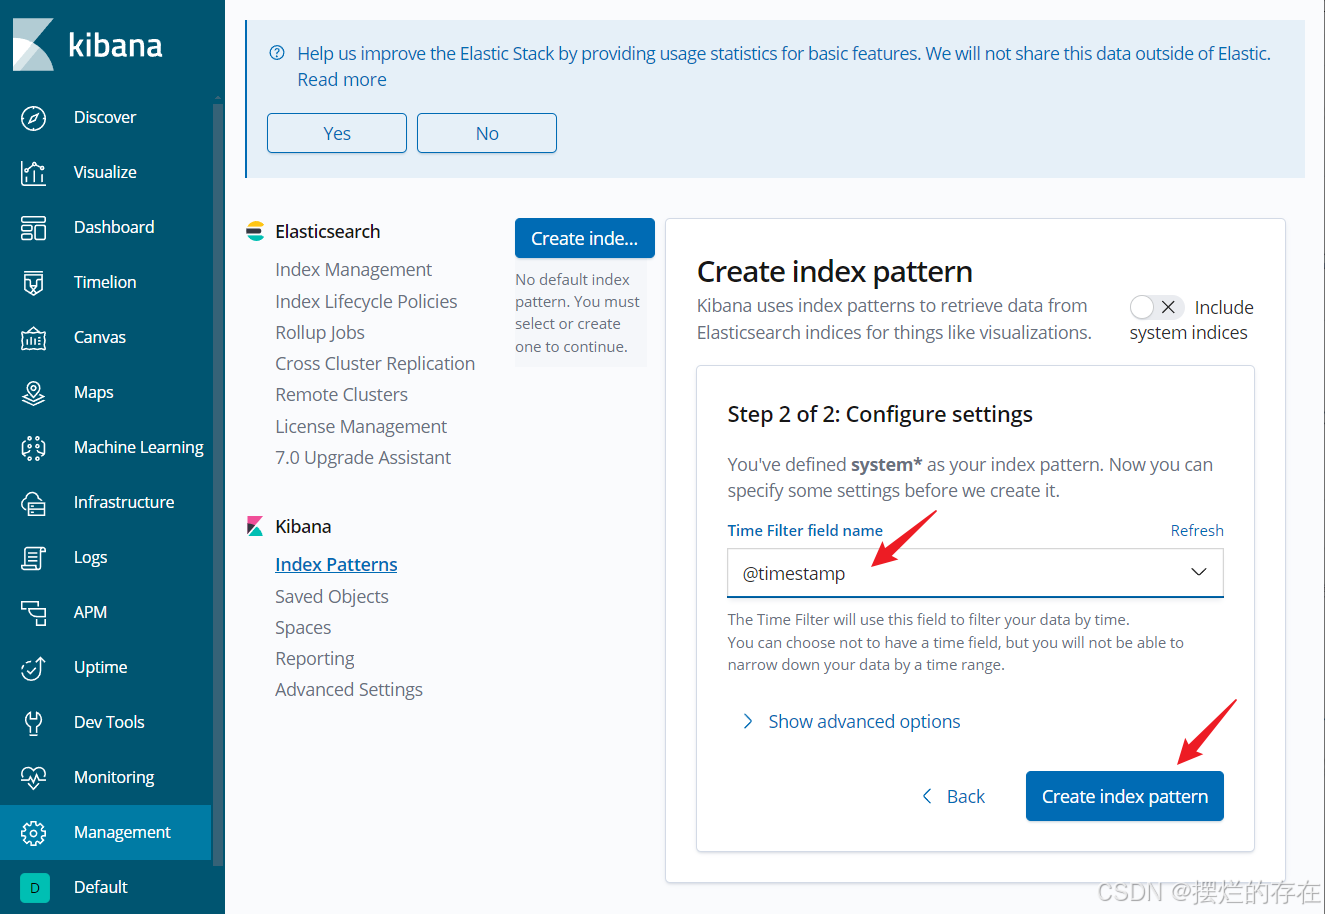Viewport: 1325px width, 914px height.
Task: Click the Dashboard sidebar icon
Action: pos(33,228)
